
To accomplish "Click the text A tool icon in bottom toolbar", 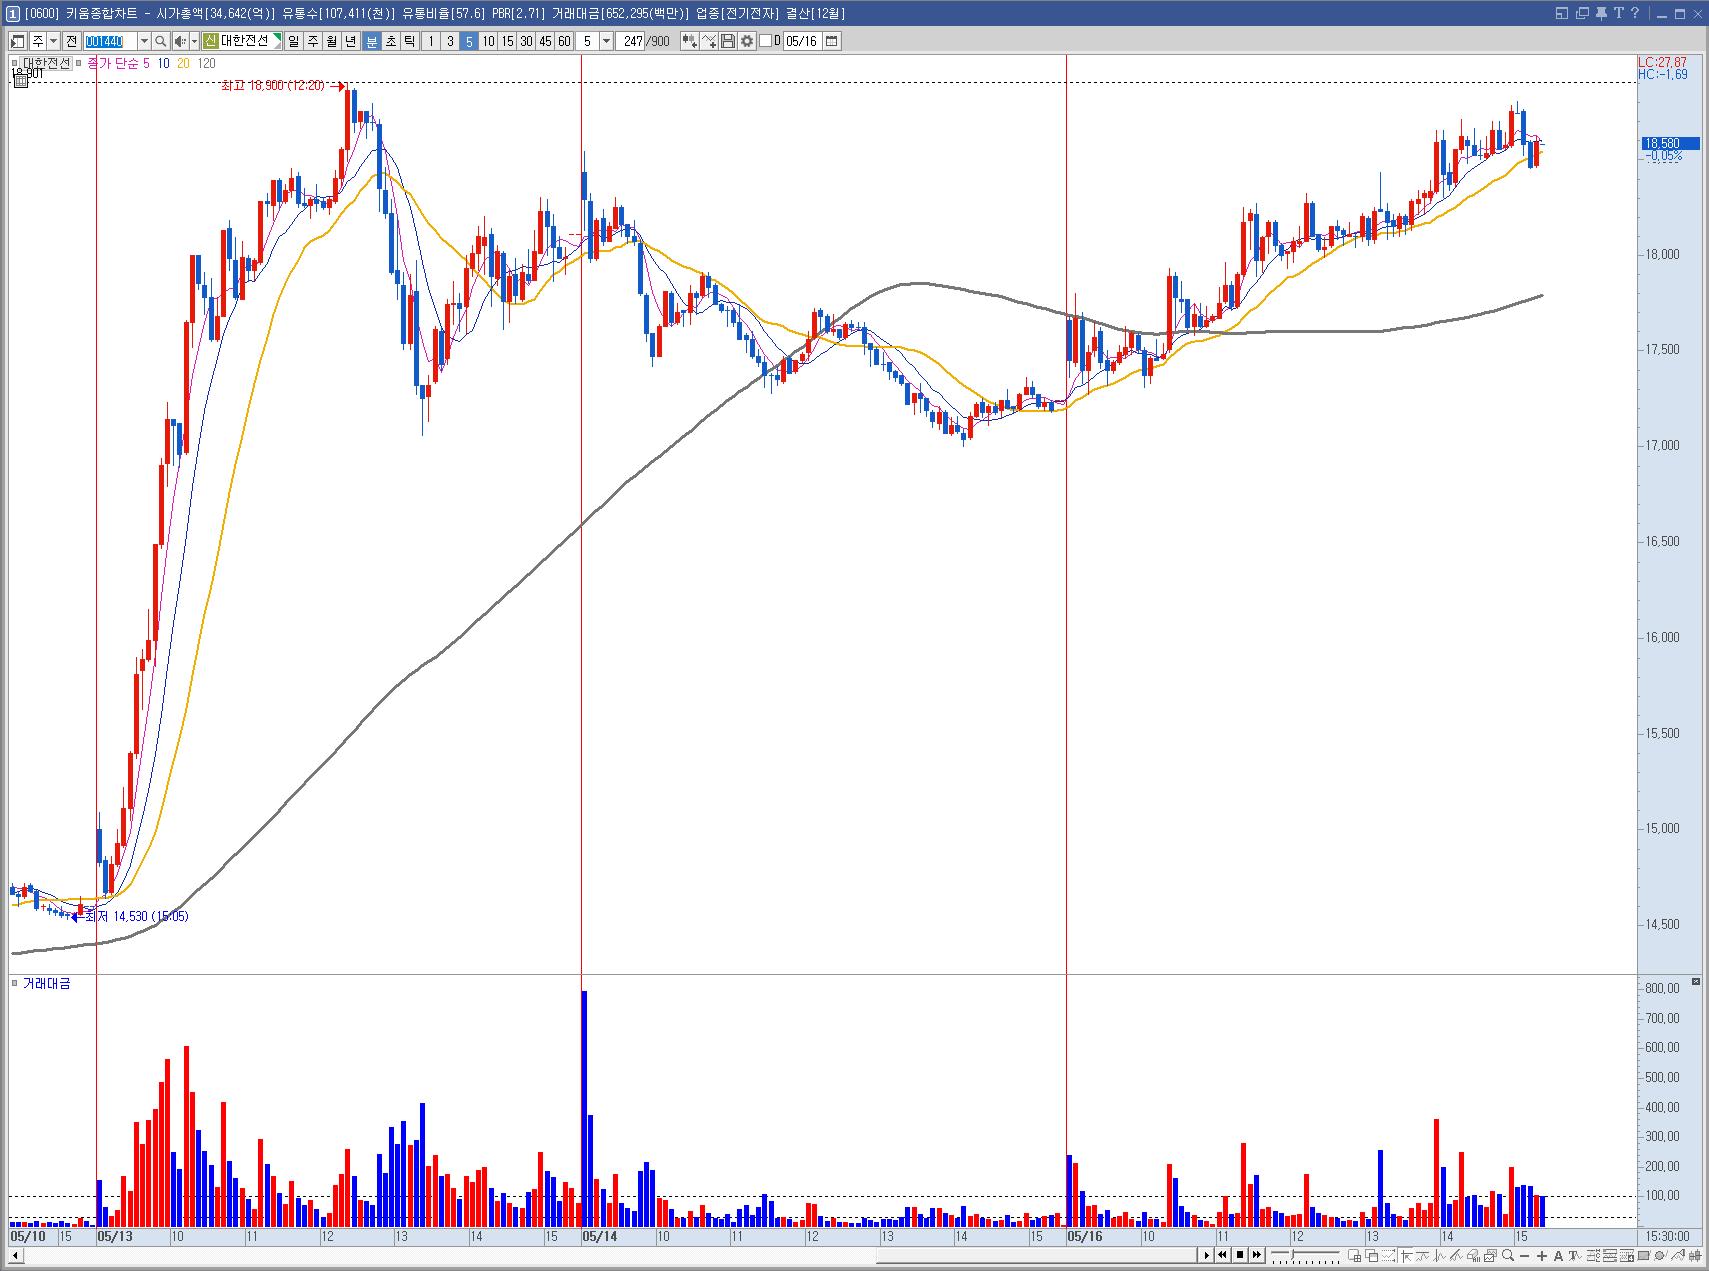I will click(1558, 1256).
